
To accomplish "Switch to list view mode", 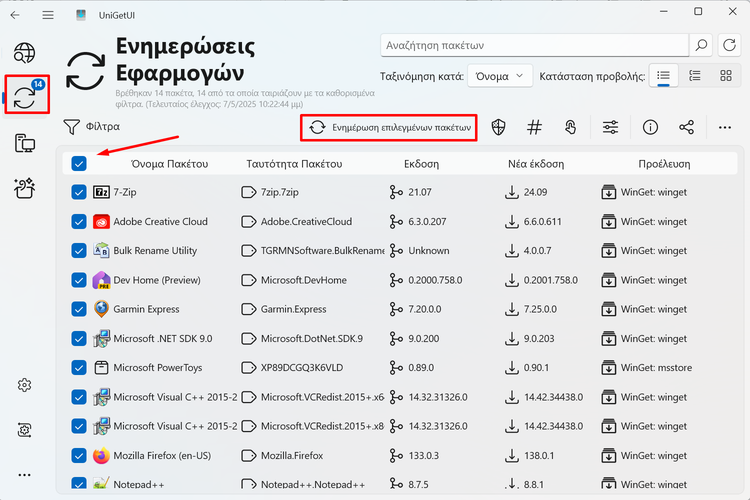I will click(x=663, y=76).
